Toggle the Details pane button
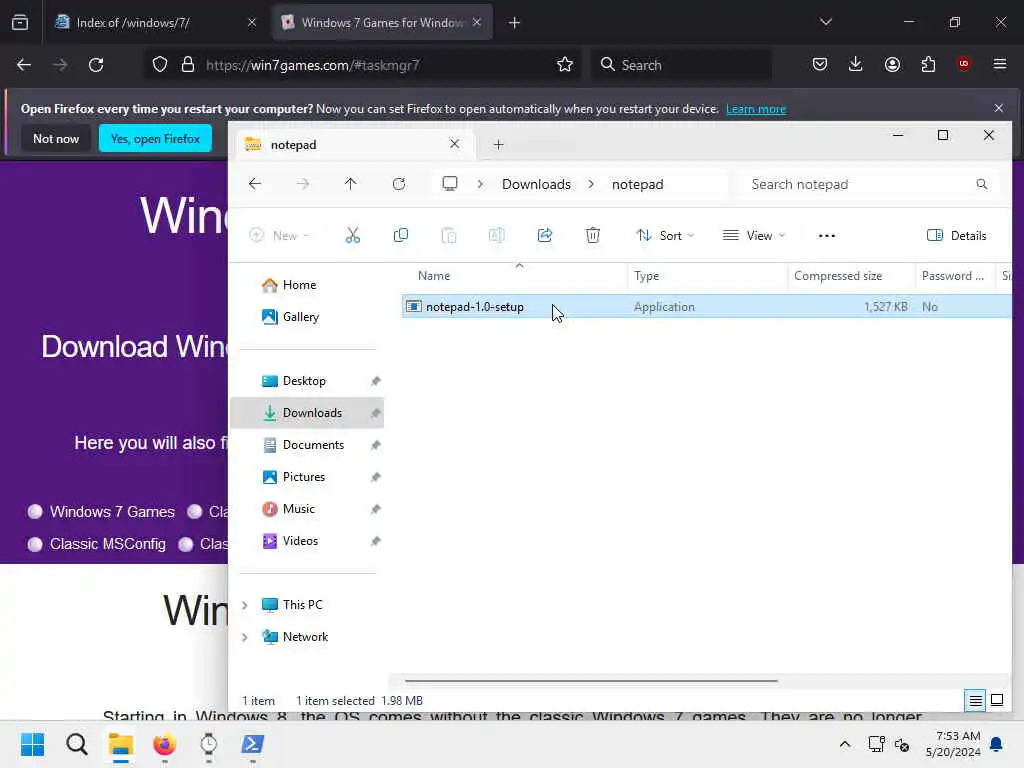Screen dimensions: 1024x768 click(x=957, y=236)
